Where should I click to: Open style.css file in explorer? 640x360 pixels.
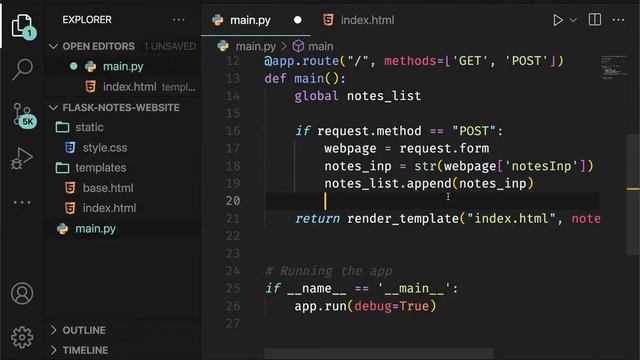pyautogui.click(x=122, y=147)
